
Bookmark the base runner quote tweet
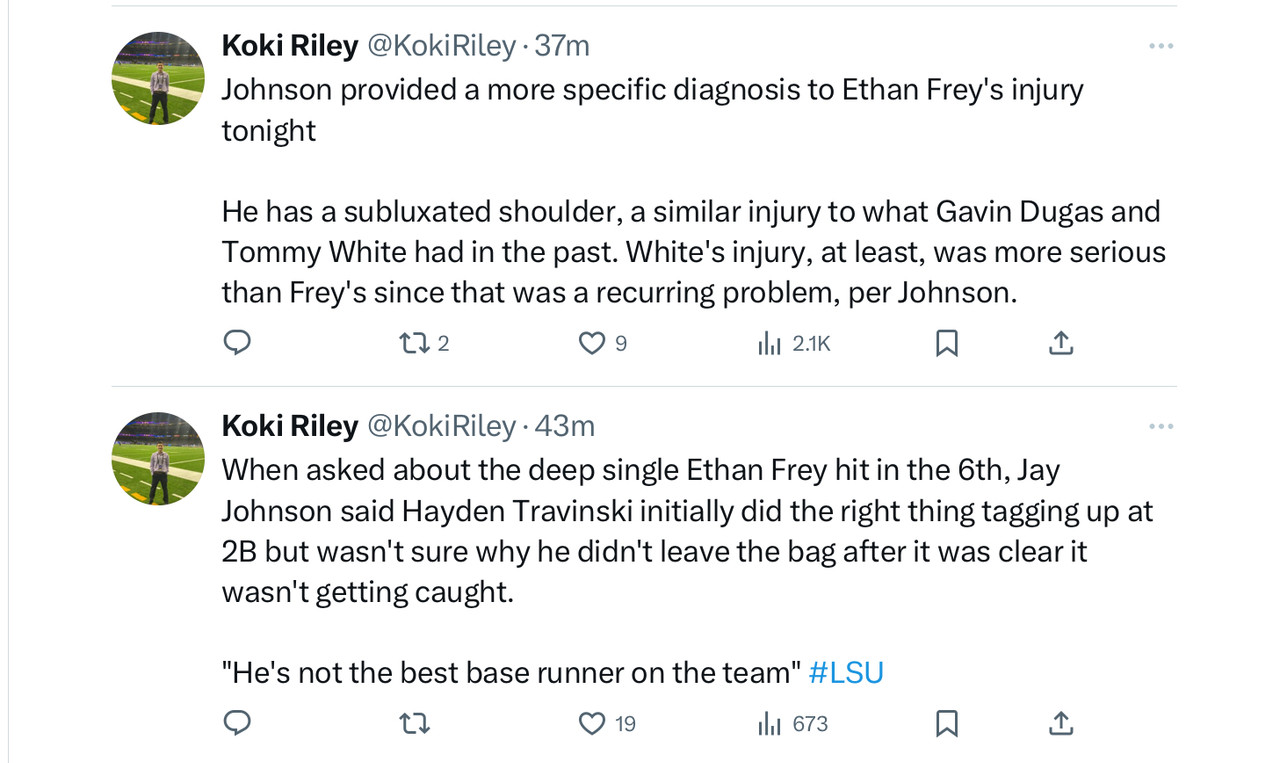(x=946, y=723)
